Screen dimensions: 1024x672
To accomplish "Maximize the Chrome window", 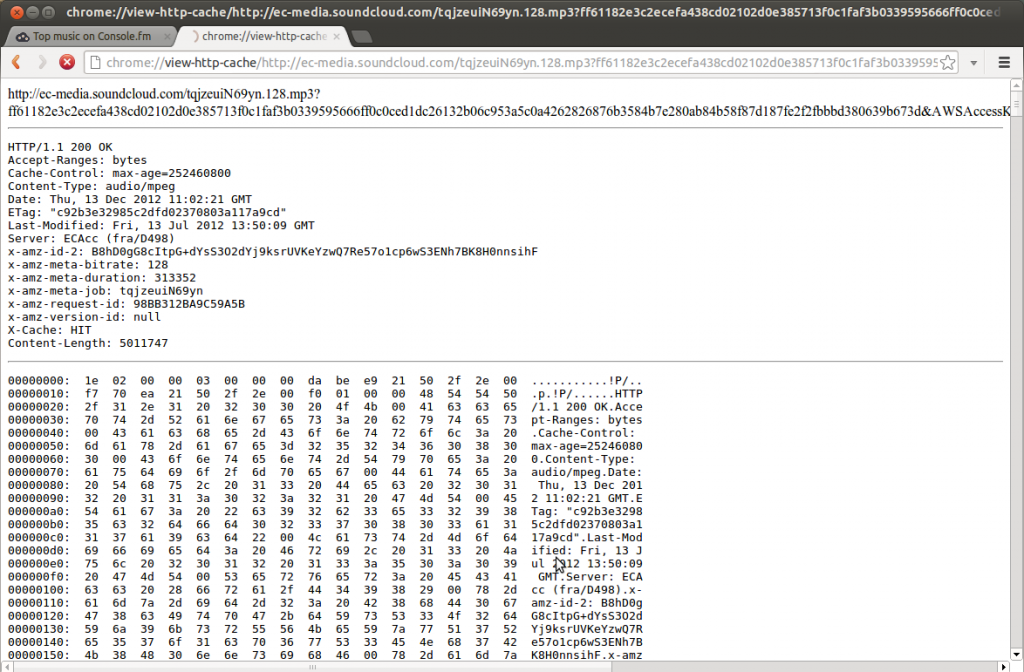I will [48, 12].
